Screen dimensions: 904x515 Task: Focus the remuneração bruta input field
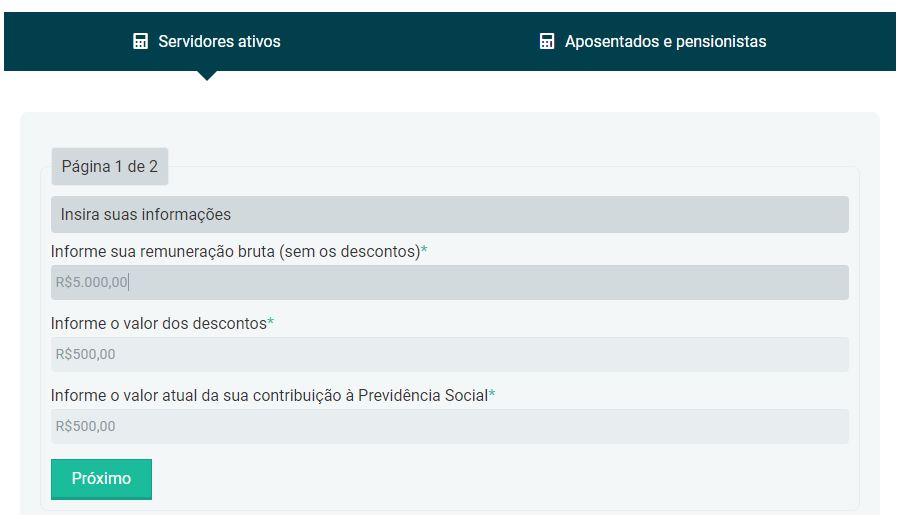[x=450, y=282]
